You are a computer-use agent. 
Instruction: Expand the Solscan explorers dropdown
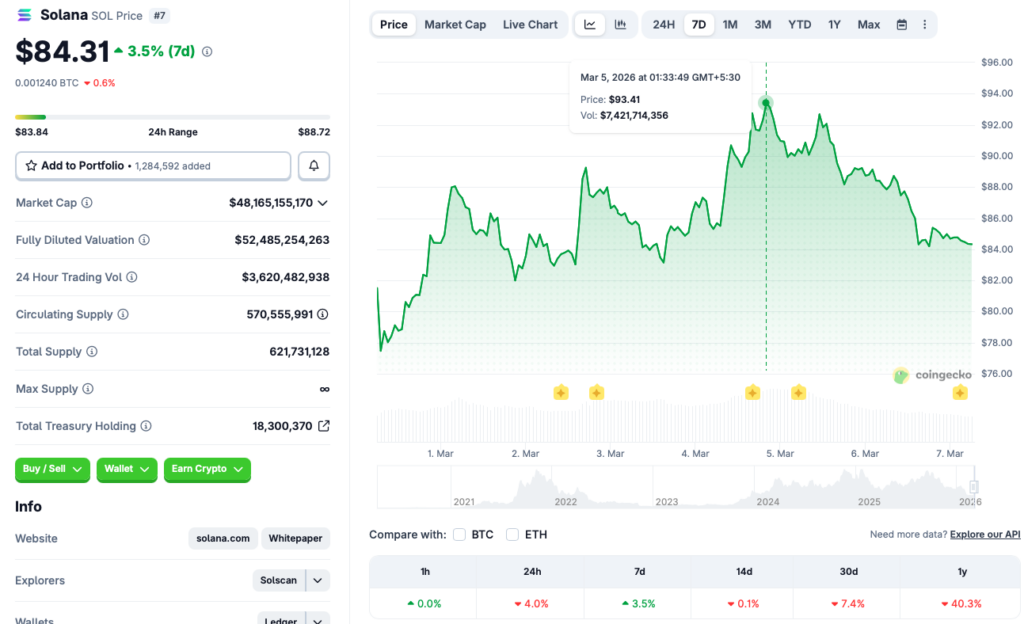click(x=315, y=580)
